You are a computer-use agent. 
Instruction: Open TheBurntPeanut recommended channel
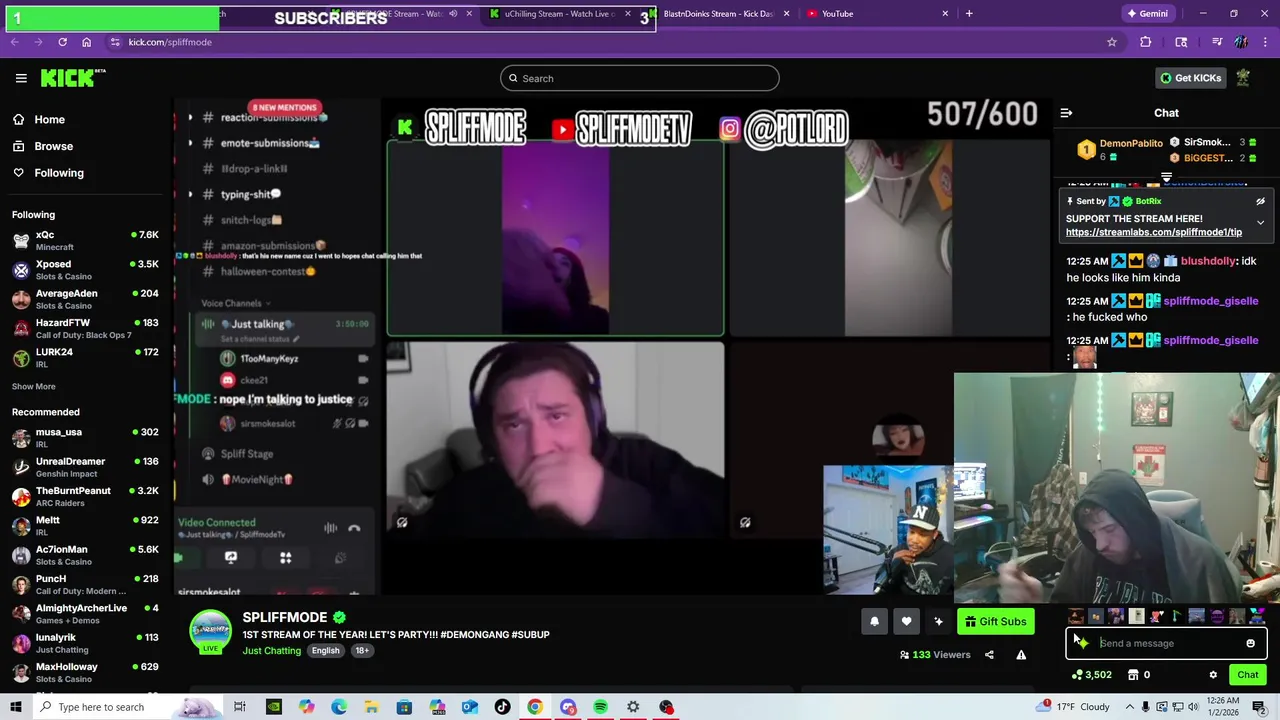pos(86,496)
